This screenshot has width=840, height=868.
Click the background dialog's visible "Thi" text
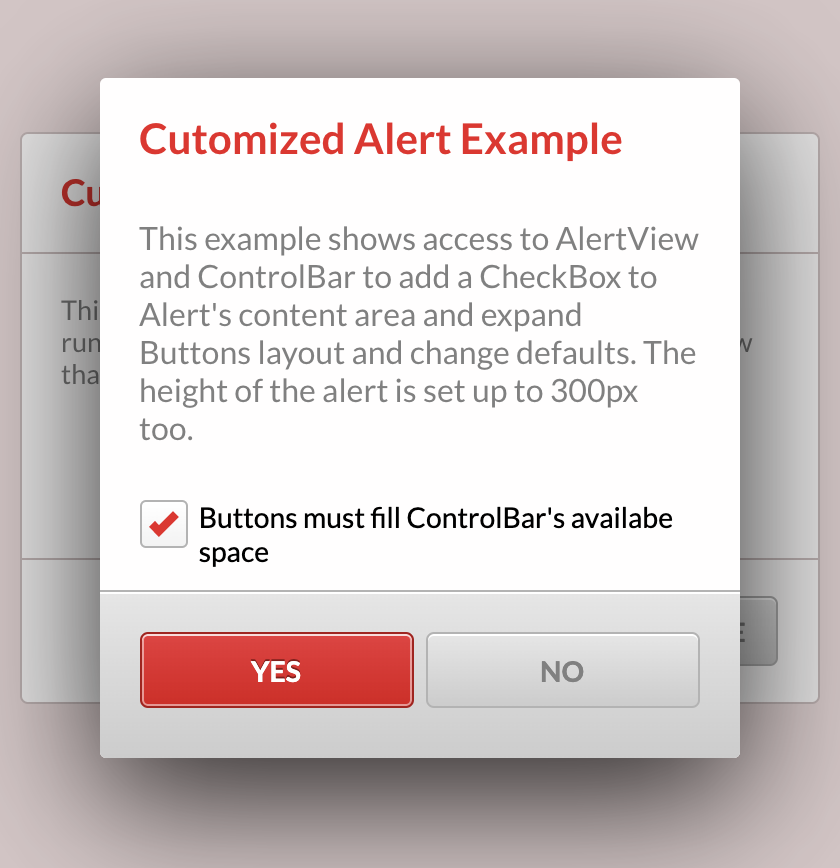coord(80,310)
